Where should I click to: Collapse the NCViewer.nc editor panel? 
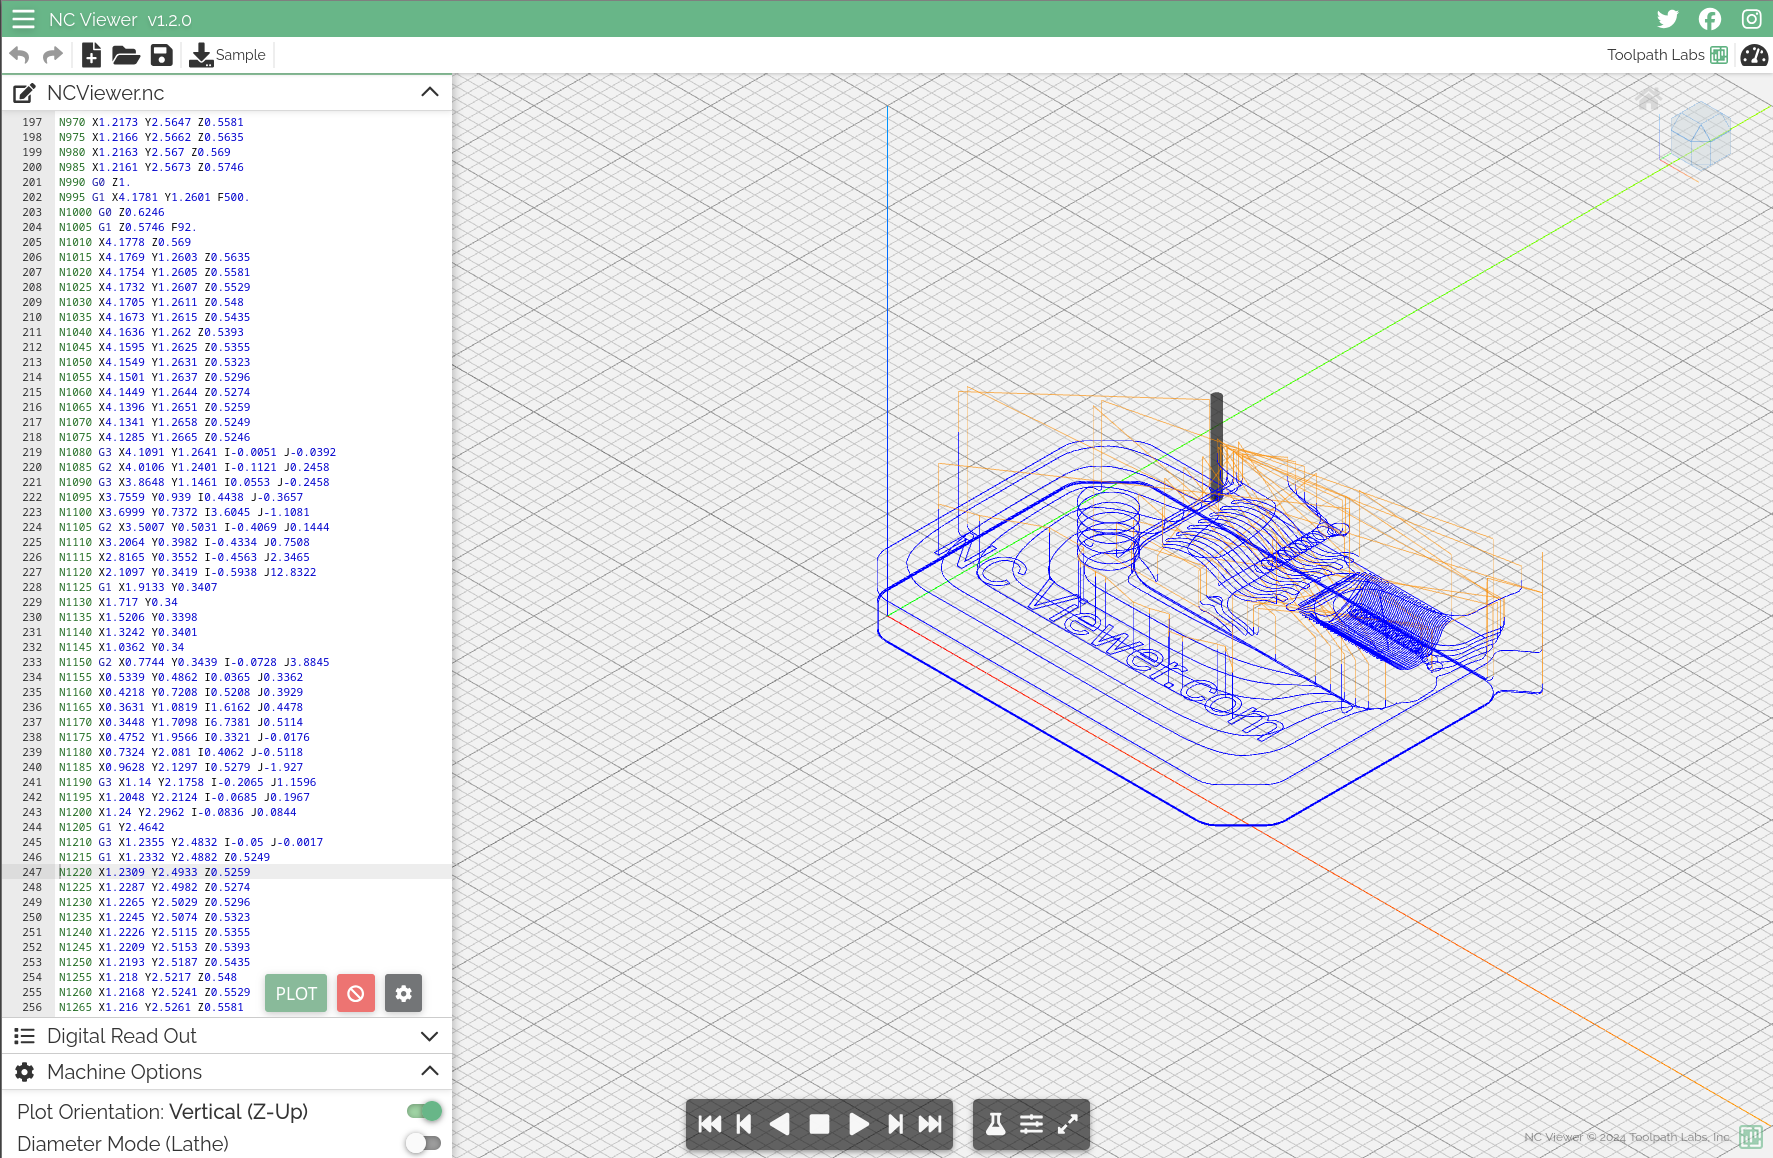[430, 92]
